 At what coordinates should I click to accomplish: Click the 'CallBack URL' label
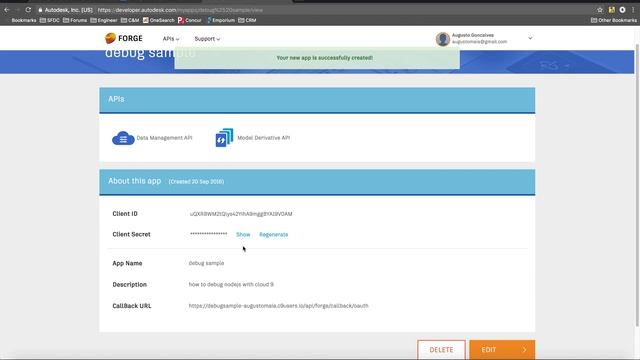pyautogui.click(x=131, y=306)
